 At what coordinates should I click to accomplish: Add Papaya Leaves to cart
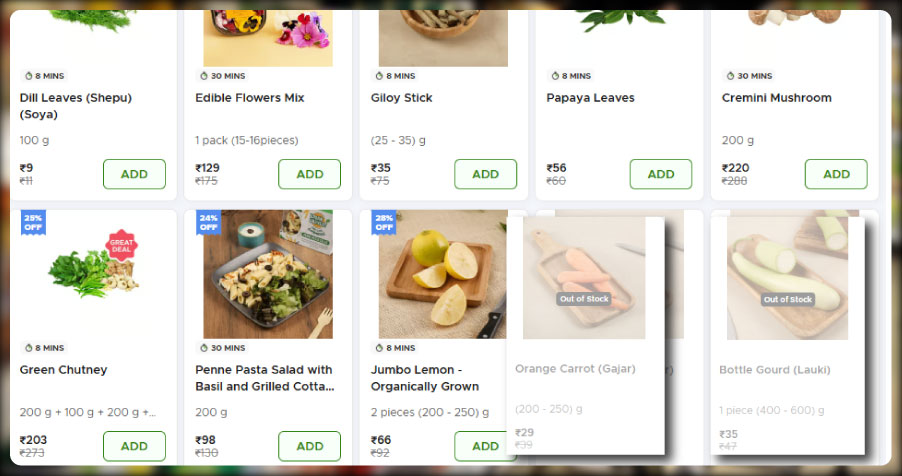[x=660, y=174]
